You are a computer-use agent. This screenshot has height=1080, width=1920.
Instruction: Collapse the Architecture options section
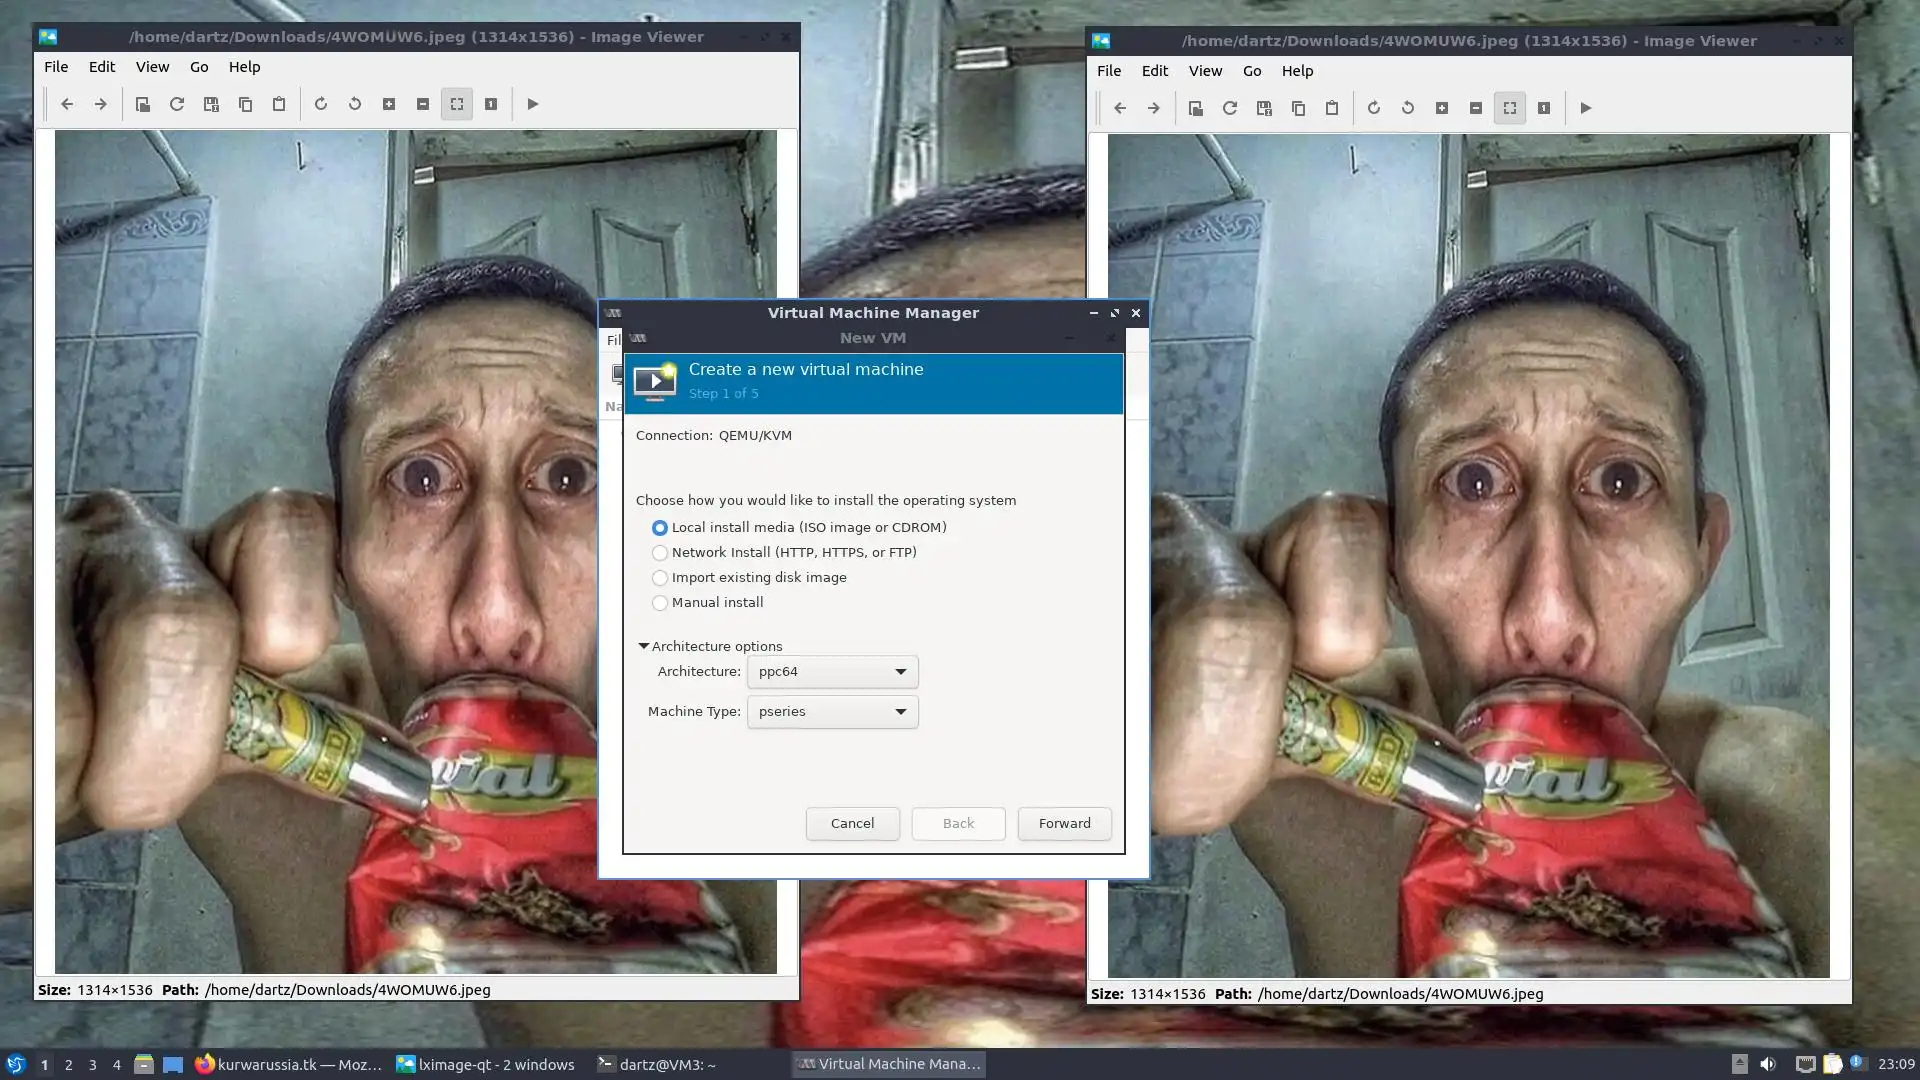(644, 647)
